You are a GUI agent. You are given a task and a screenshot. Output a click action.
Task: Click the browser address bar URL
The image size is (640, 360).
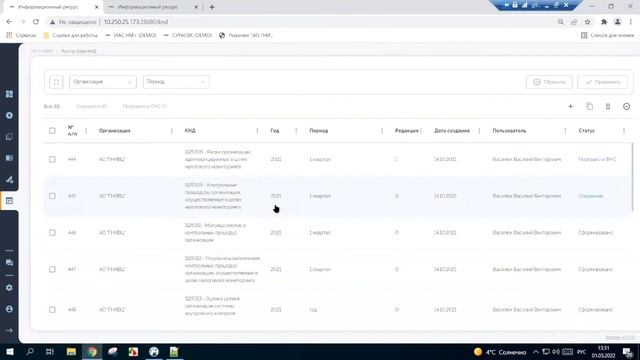coord(136,22)
